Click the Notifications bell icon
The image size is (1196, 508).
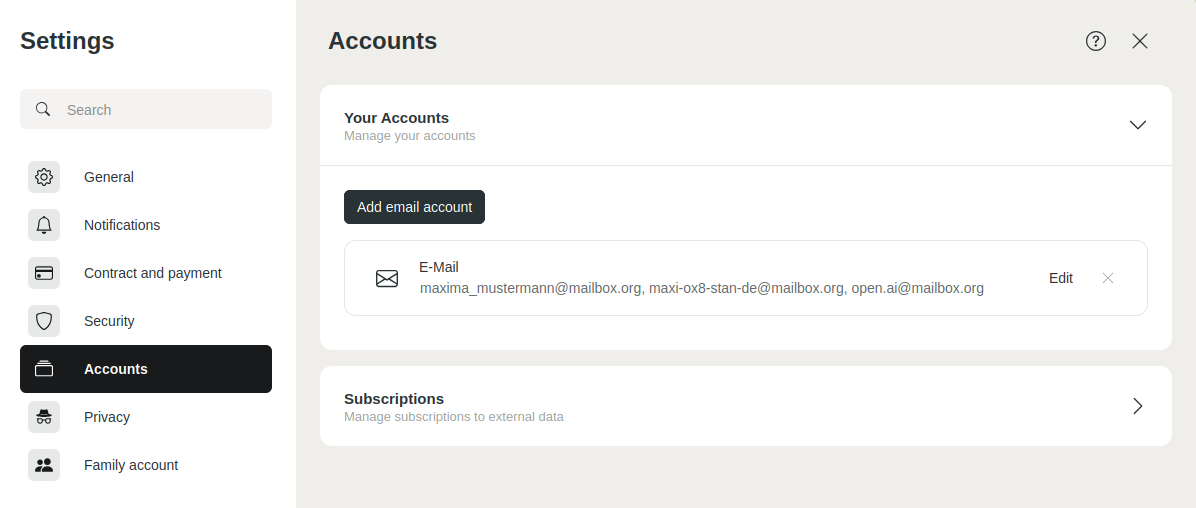tap(44, 225)
